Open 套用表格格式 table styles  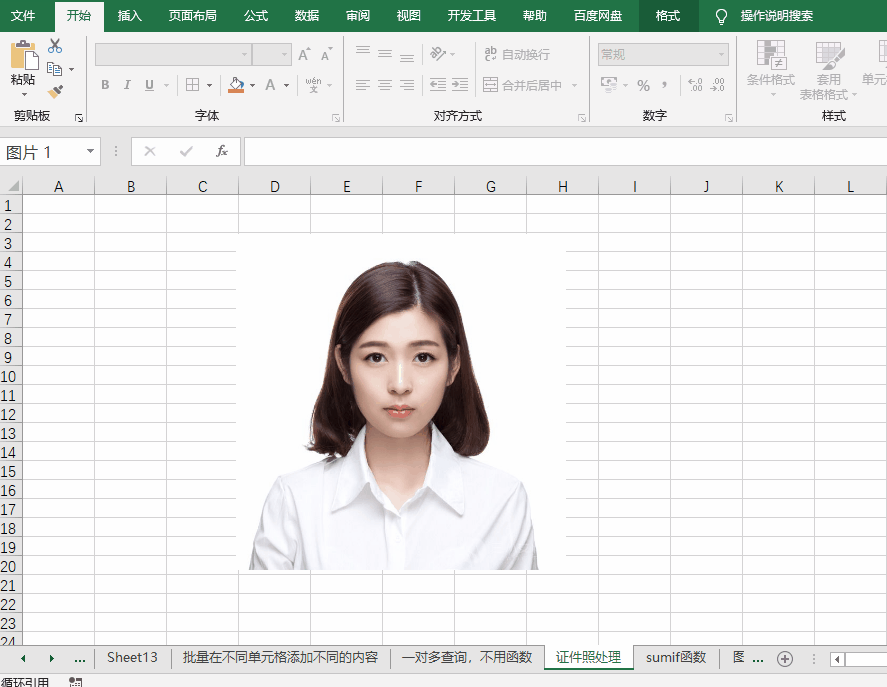tap(828, 70)
